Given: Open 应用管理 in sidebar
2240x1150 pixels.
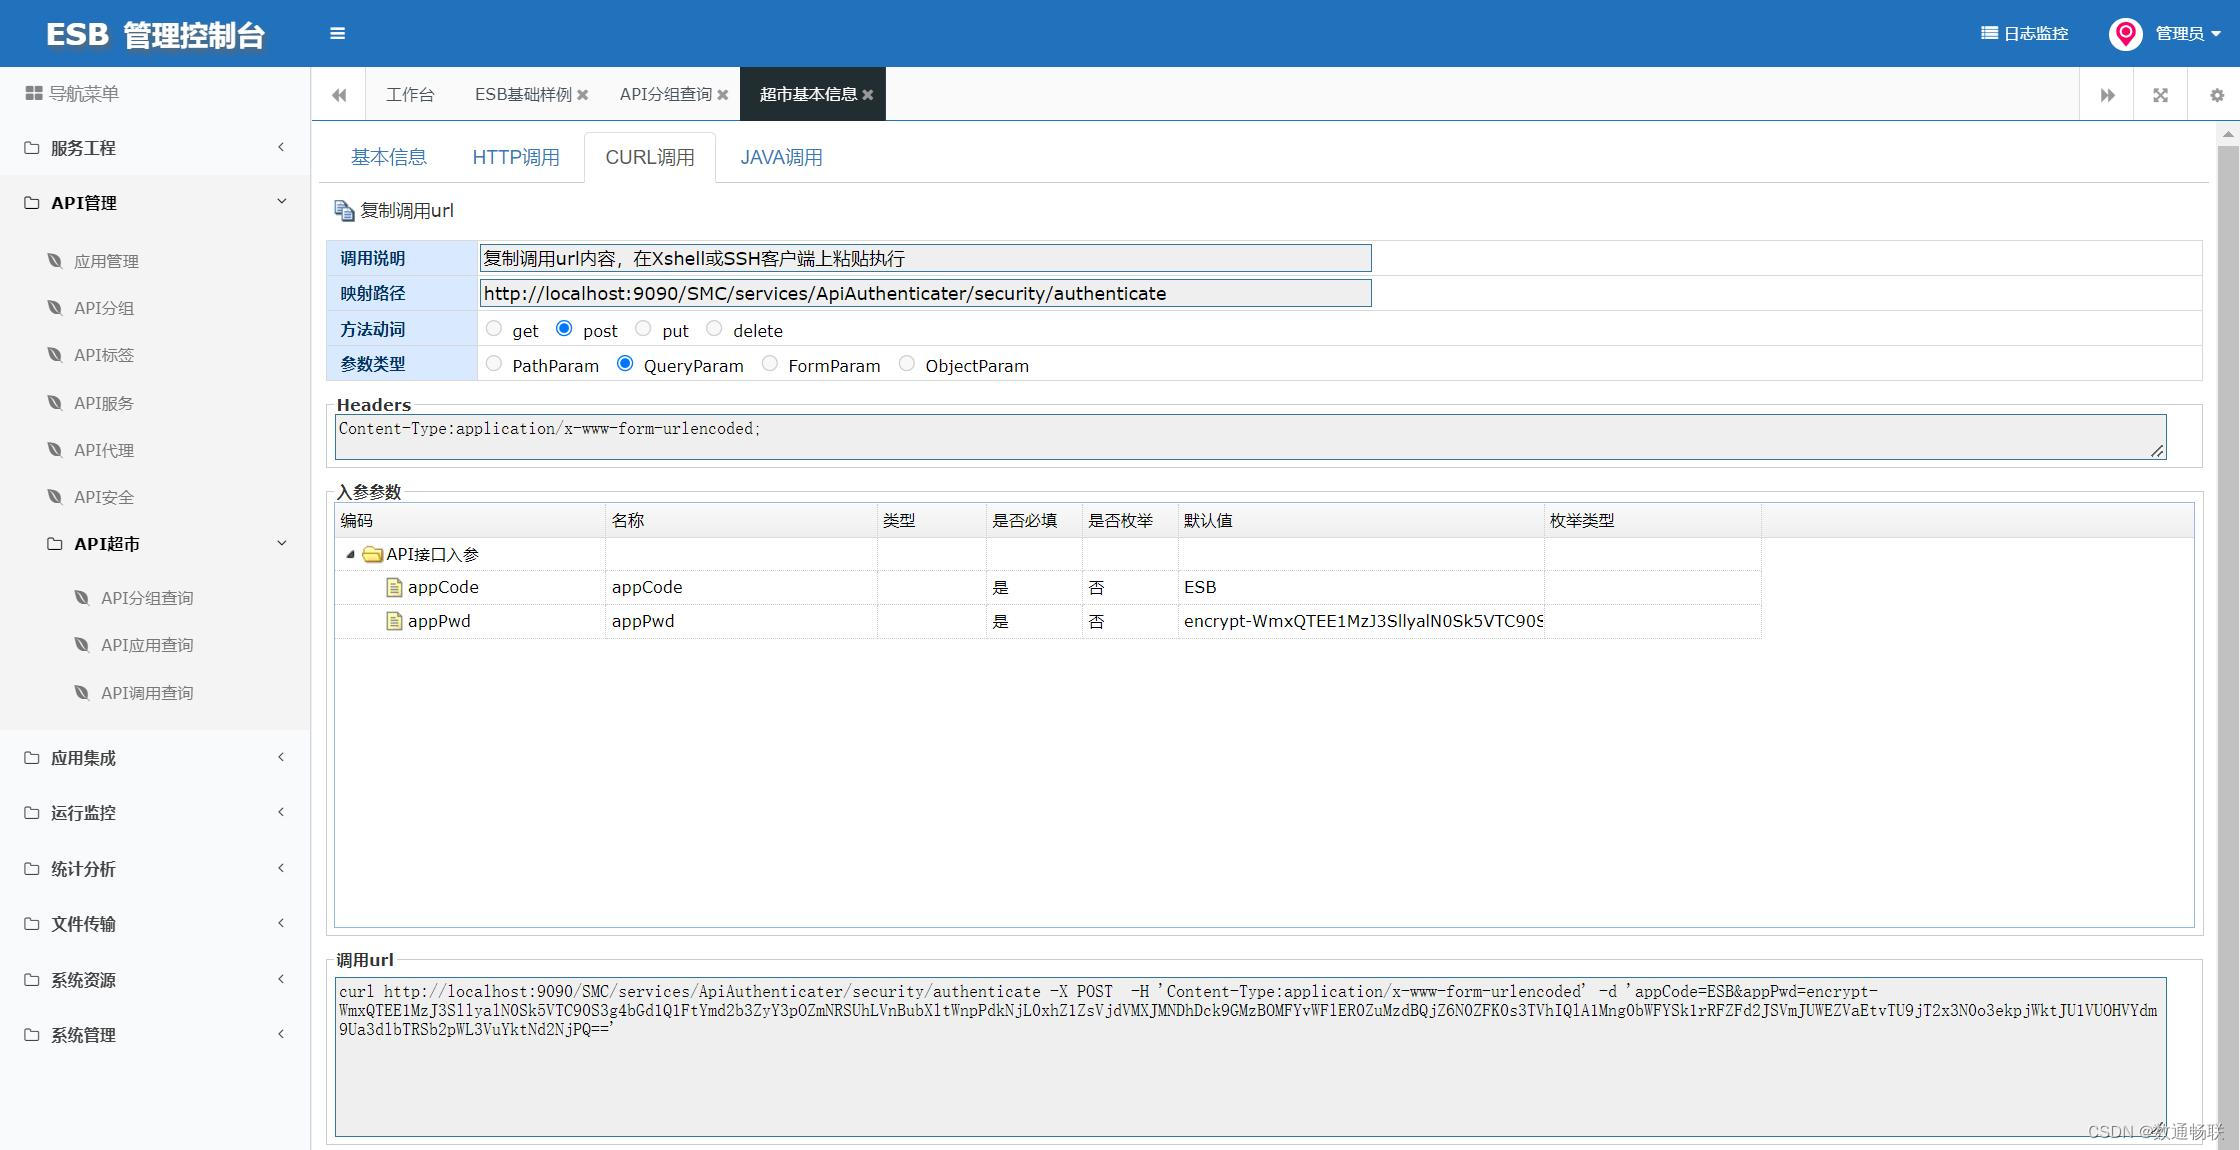Looking at the screenshot, I should tap(106, 261).
